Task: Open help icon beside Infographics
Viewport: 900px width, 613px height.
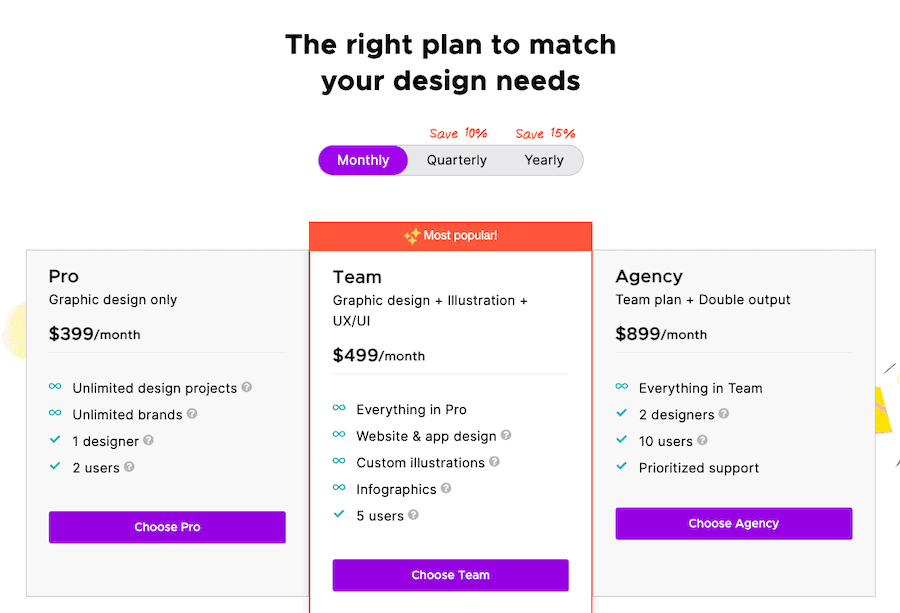Action: [446, 488]
